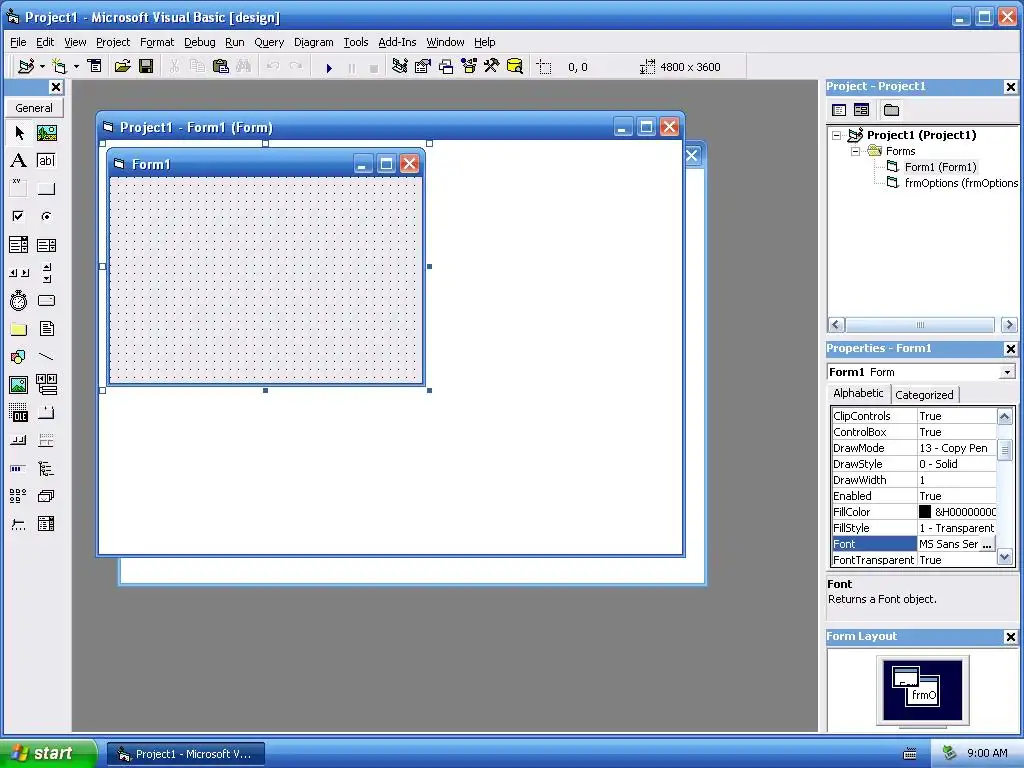Select the DirListBox folder tool
The image size is (1024, 768).
[x=19, y=329]
